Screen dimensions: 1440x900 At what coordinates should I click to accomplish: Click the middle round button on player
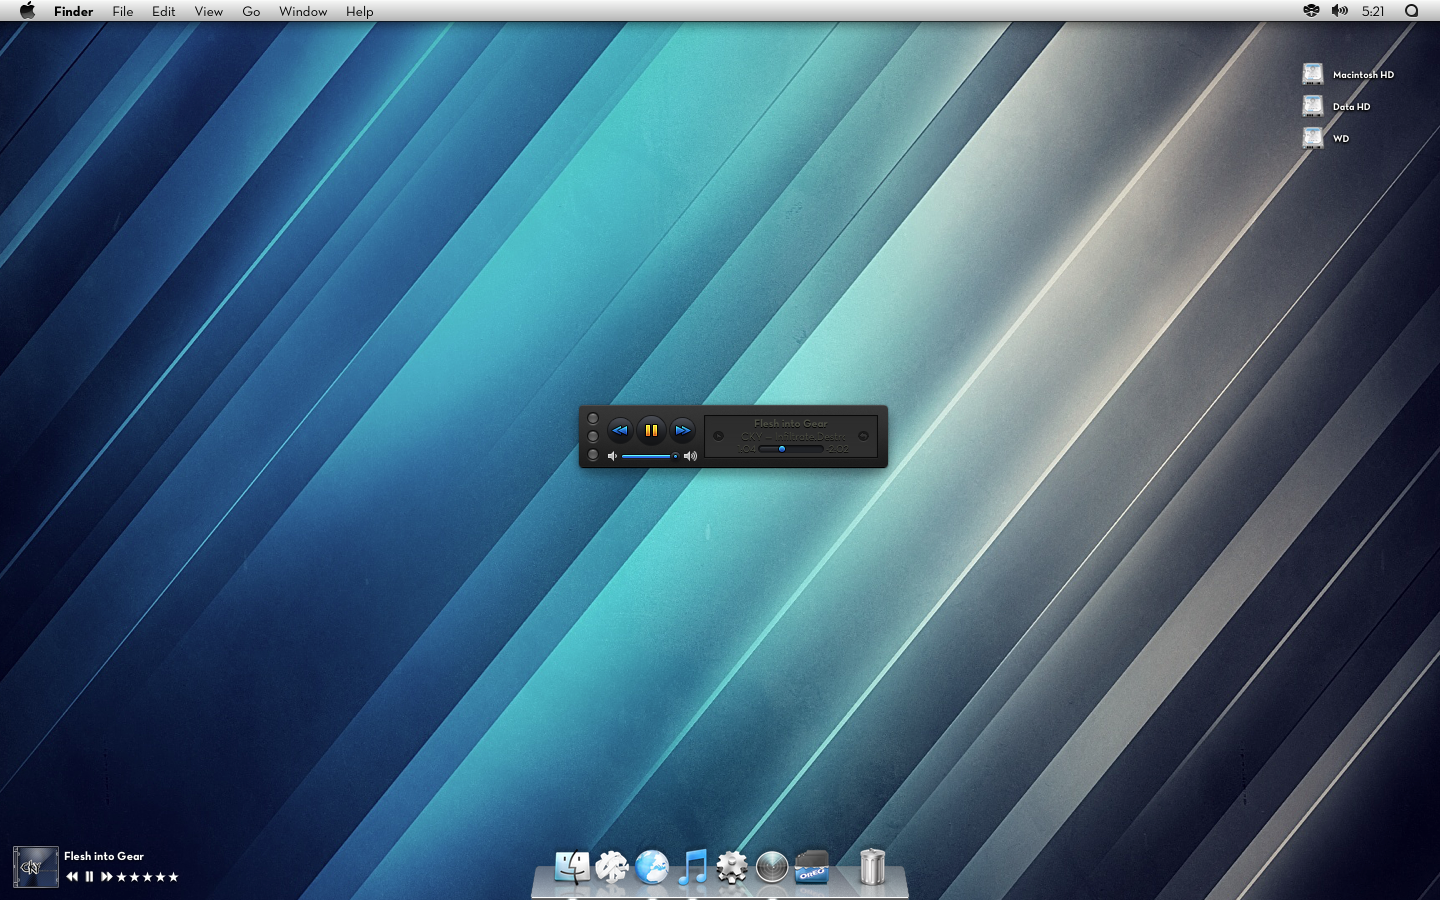(x=593, y=437)
